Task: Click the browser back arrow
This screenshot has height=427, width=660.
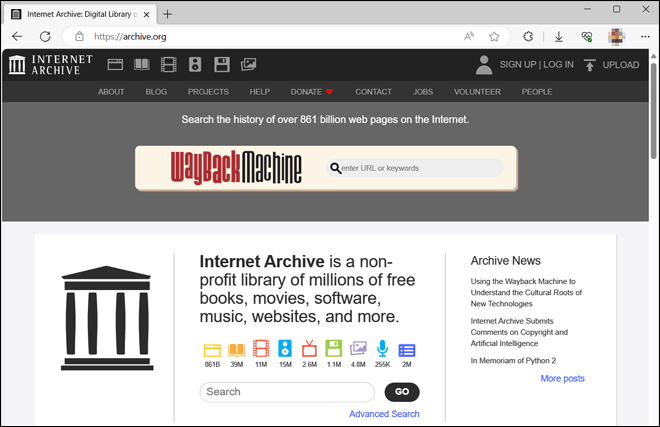Action: pos(17,37)
